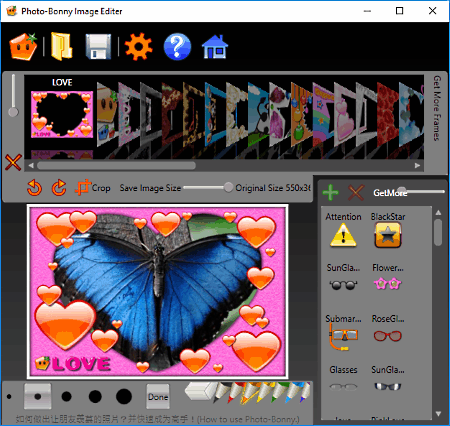Choose the round black SunGla... sticker

343,278
